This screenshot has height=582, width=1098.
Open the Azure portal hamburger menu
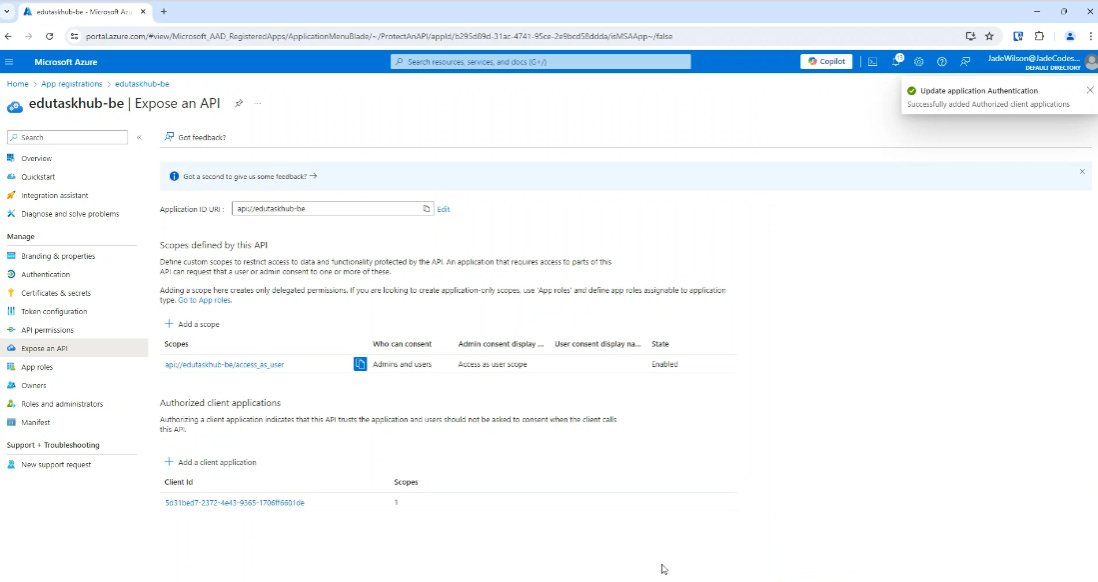coord(9,62)
